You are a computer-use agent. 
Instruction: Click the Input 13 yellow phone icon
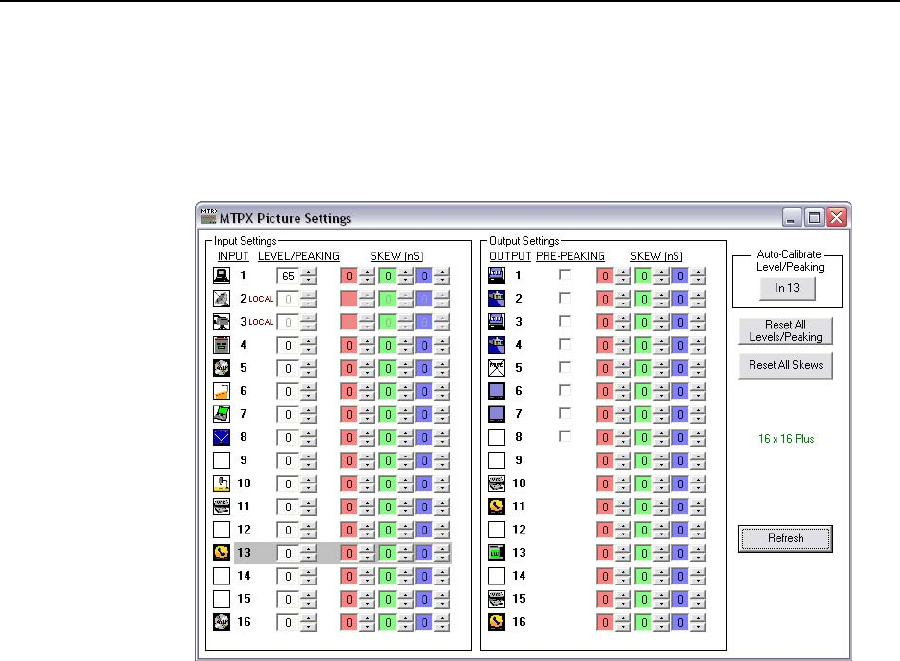[x=222, y=553]
